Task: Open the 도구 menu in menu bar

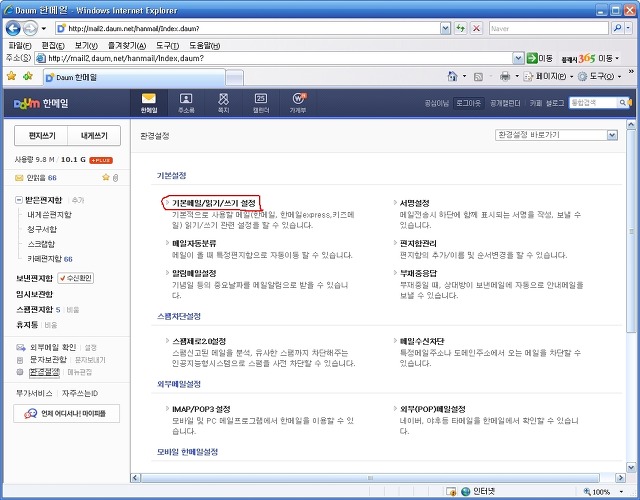Action: (167, 45)
